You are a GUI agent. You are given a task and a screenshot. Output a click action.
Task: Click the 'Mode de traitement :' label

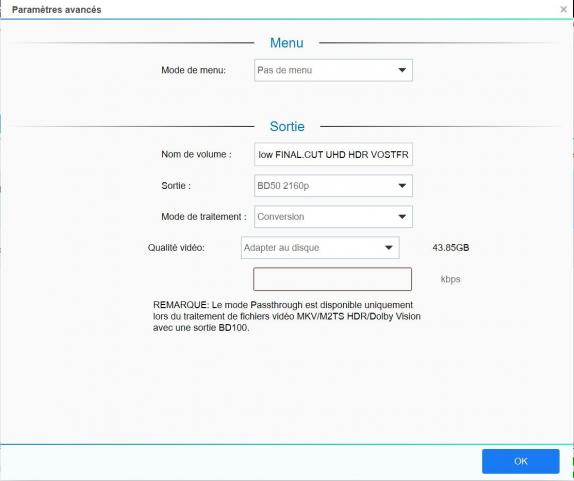click(x=204, y=217)
